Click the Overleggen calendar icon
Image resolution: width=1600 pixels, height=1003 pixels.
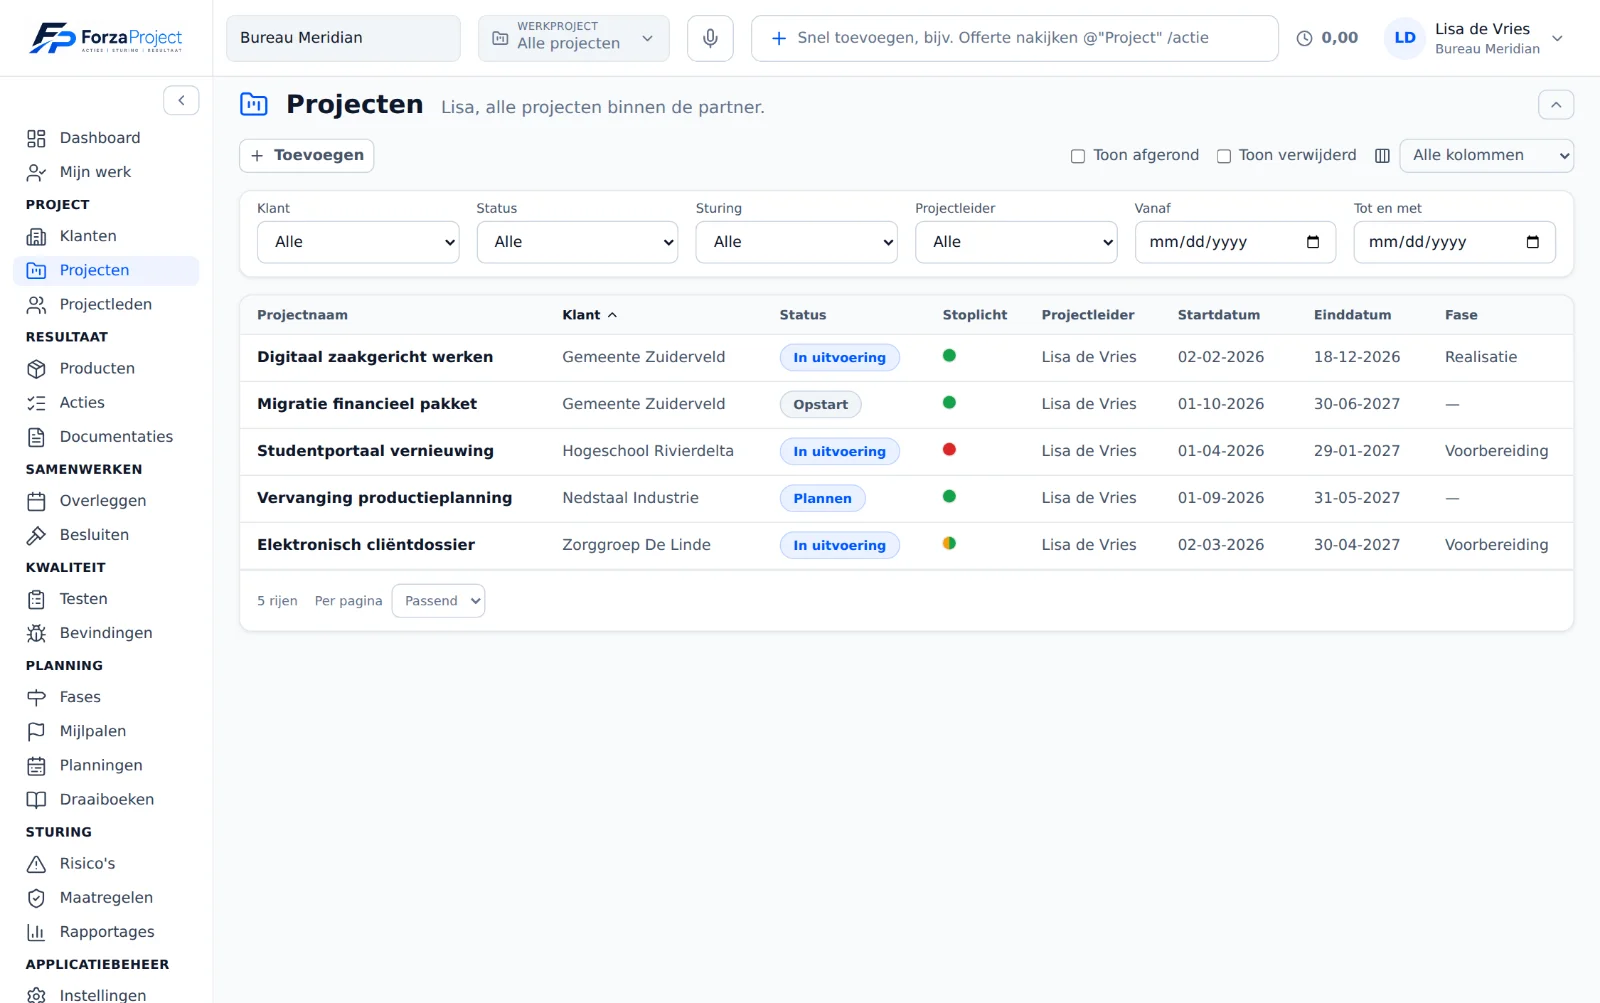[36, 500]
